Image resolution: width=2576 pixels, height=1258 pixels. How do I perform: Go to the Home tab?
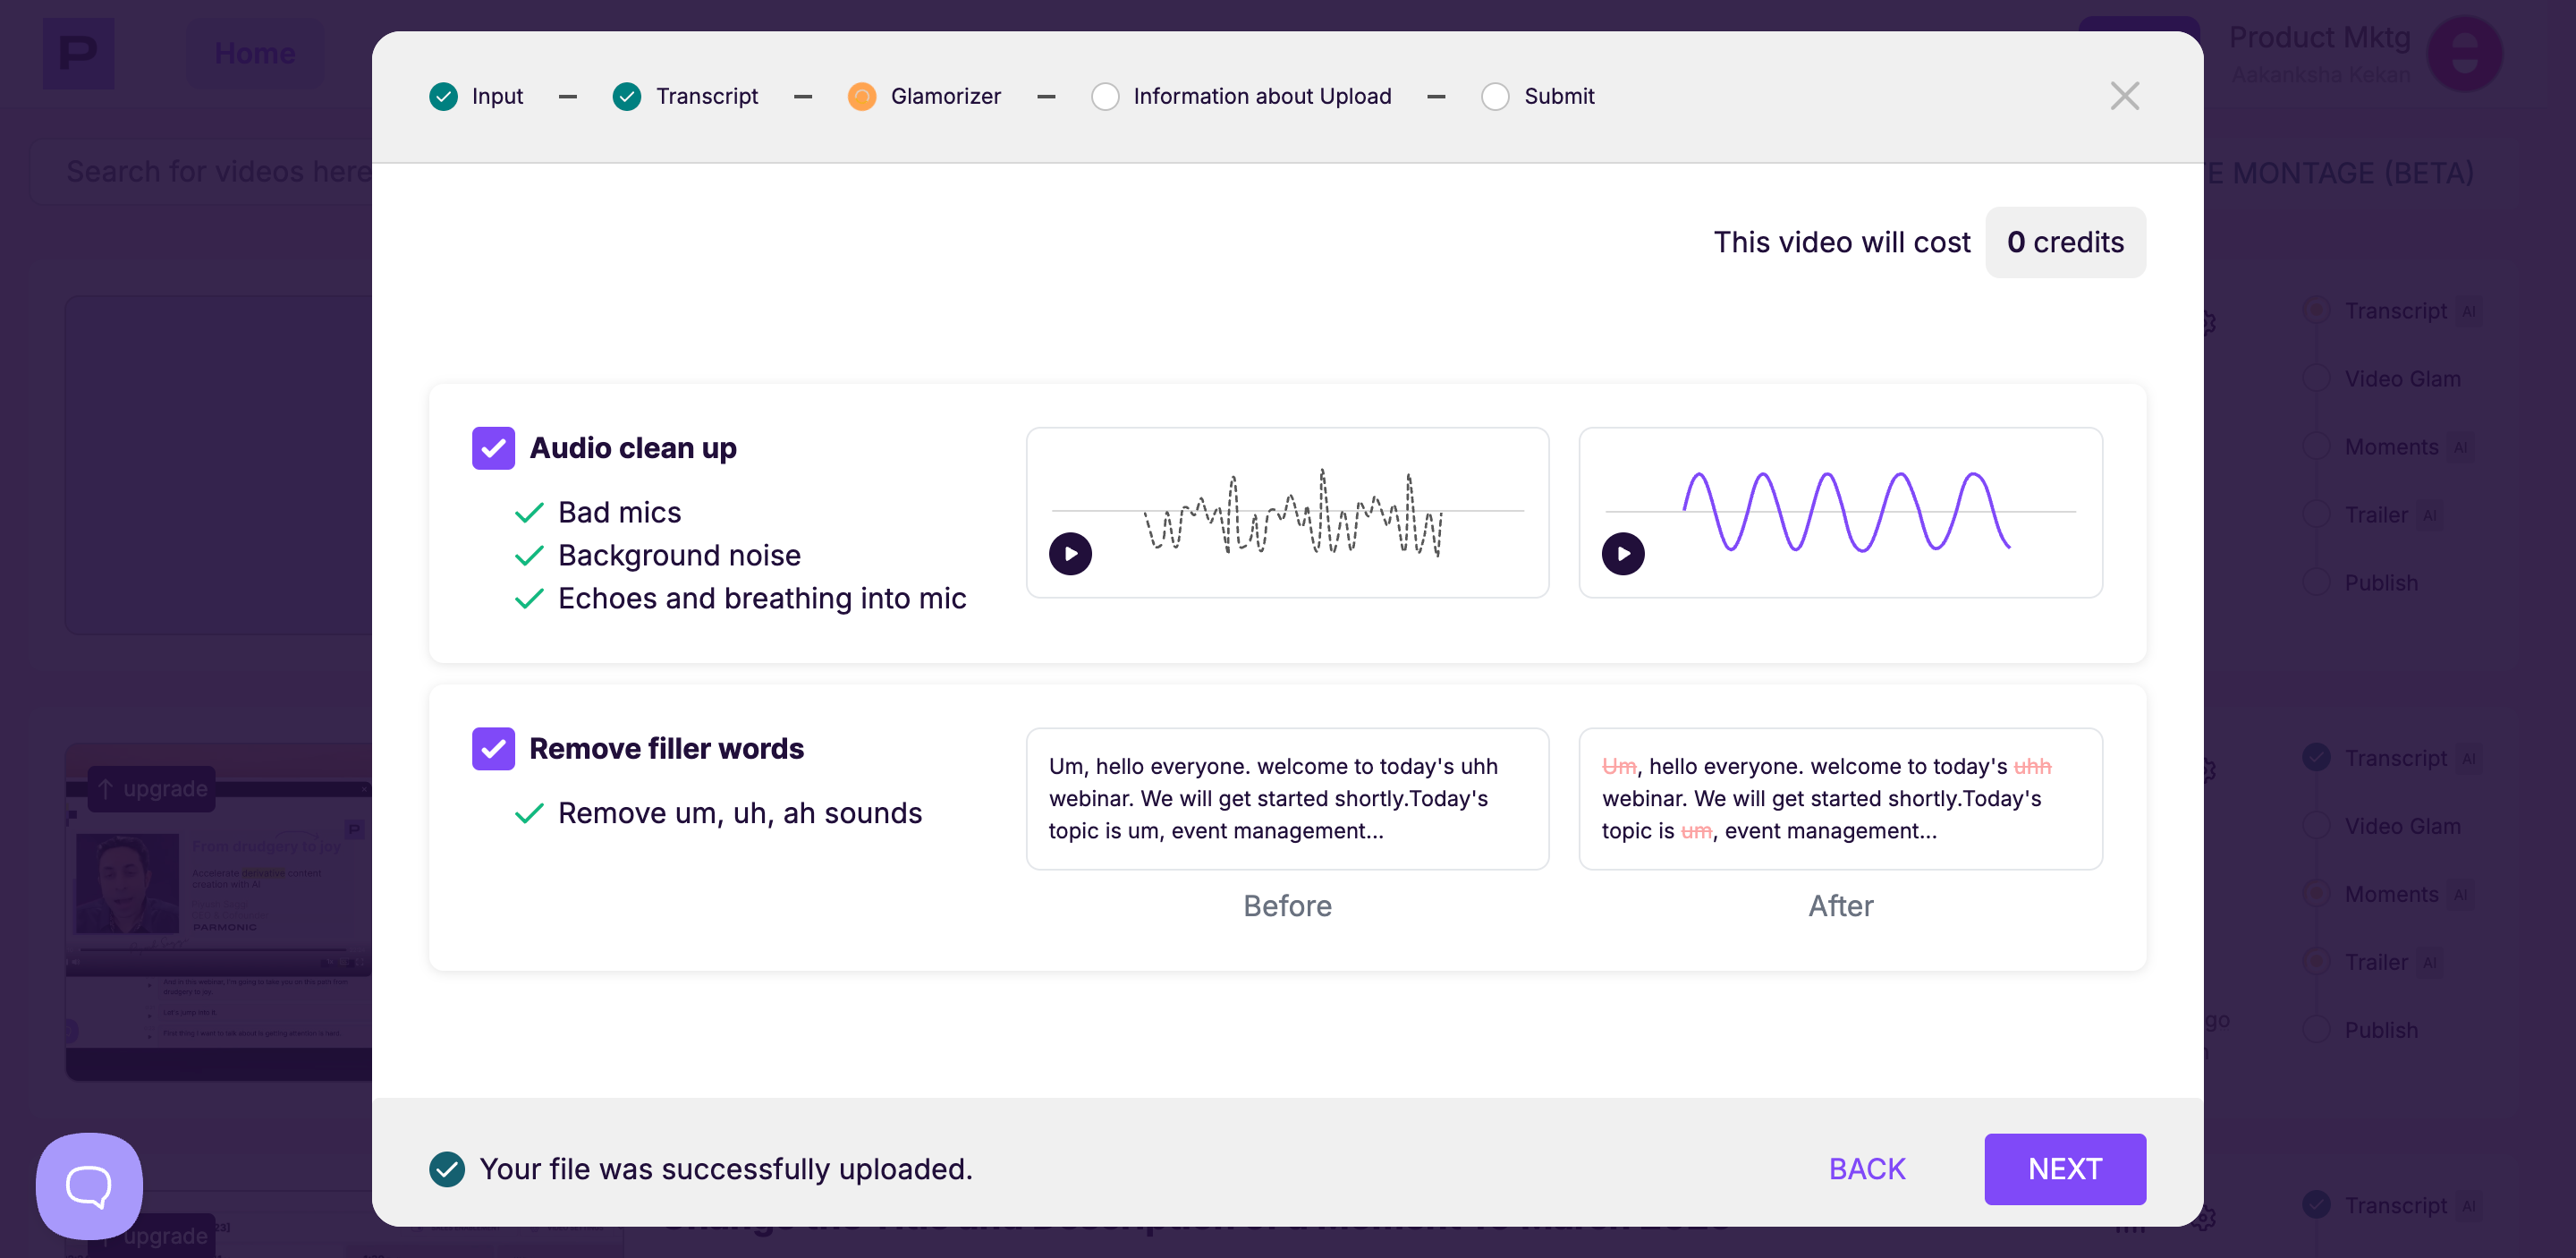tap(255, 53)
